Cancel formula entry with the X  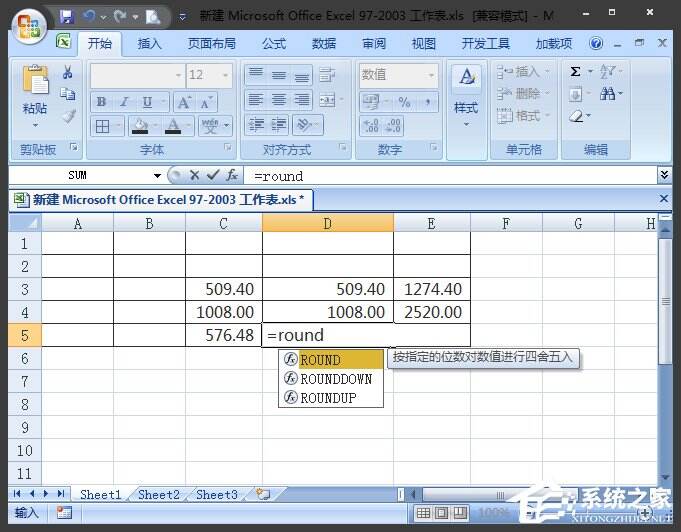[194, 175]
